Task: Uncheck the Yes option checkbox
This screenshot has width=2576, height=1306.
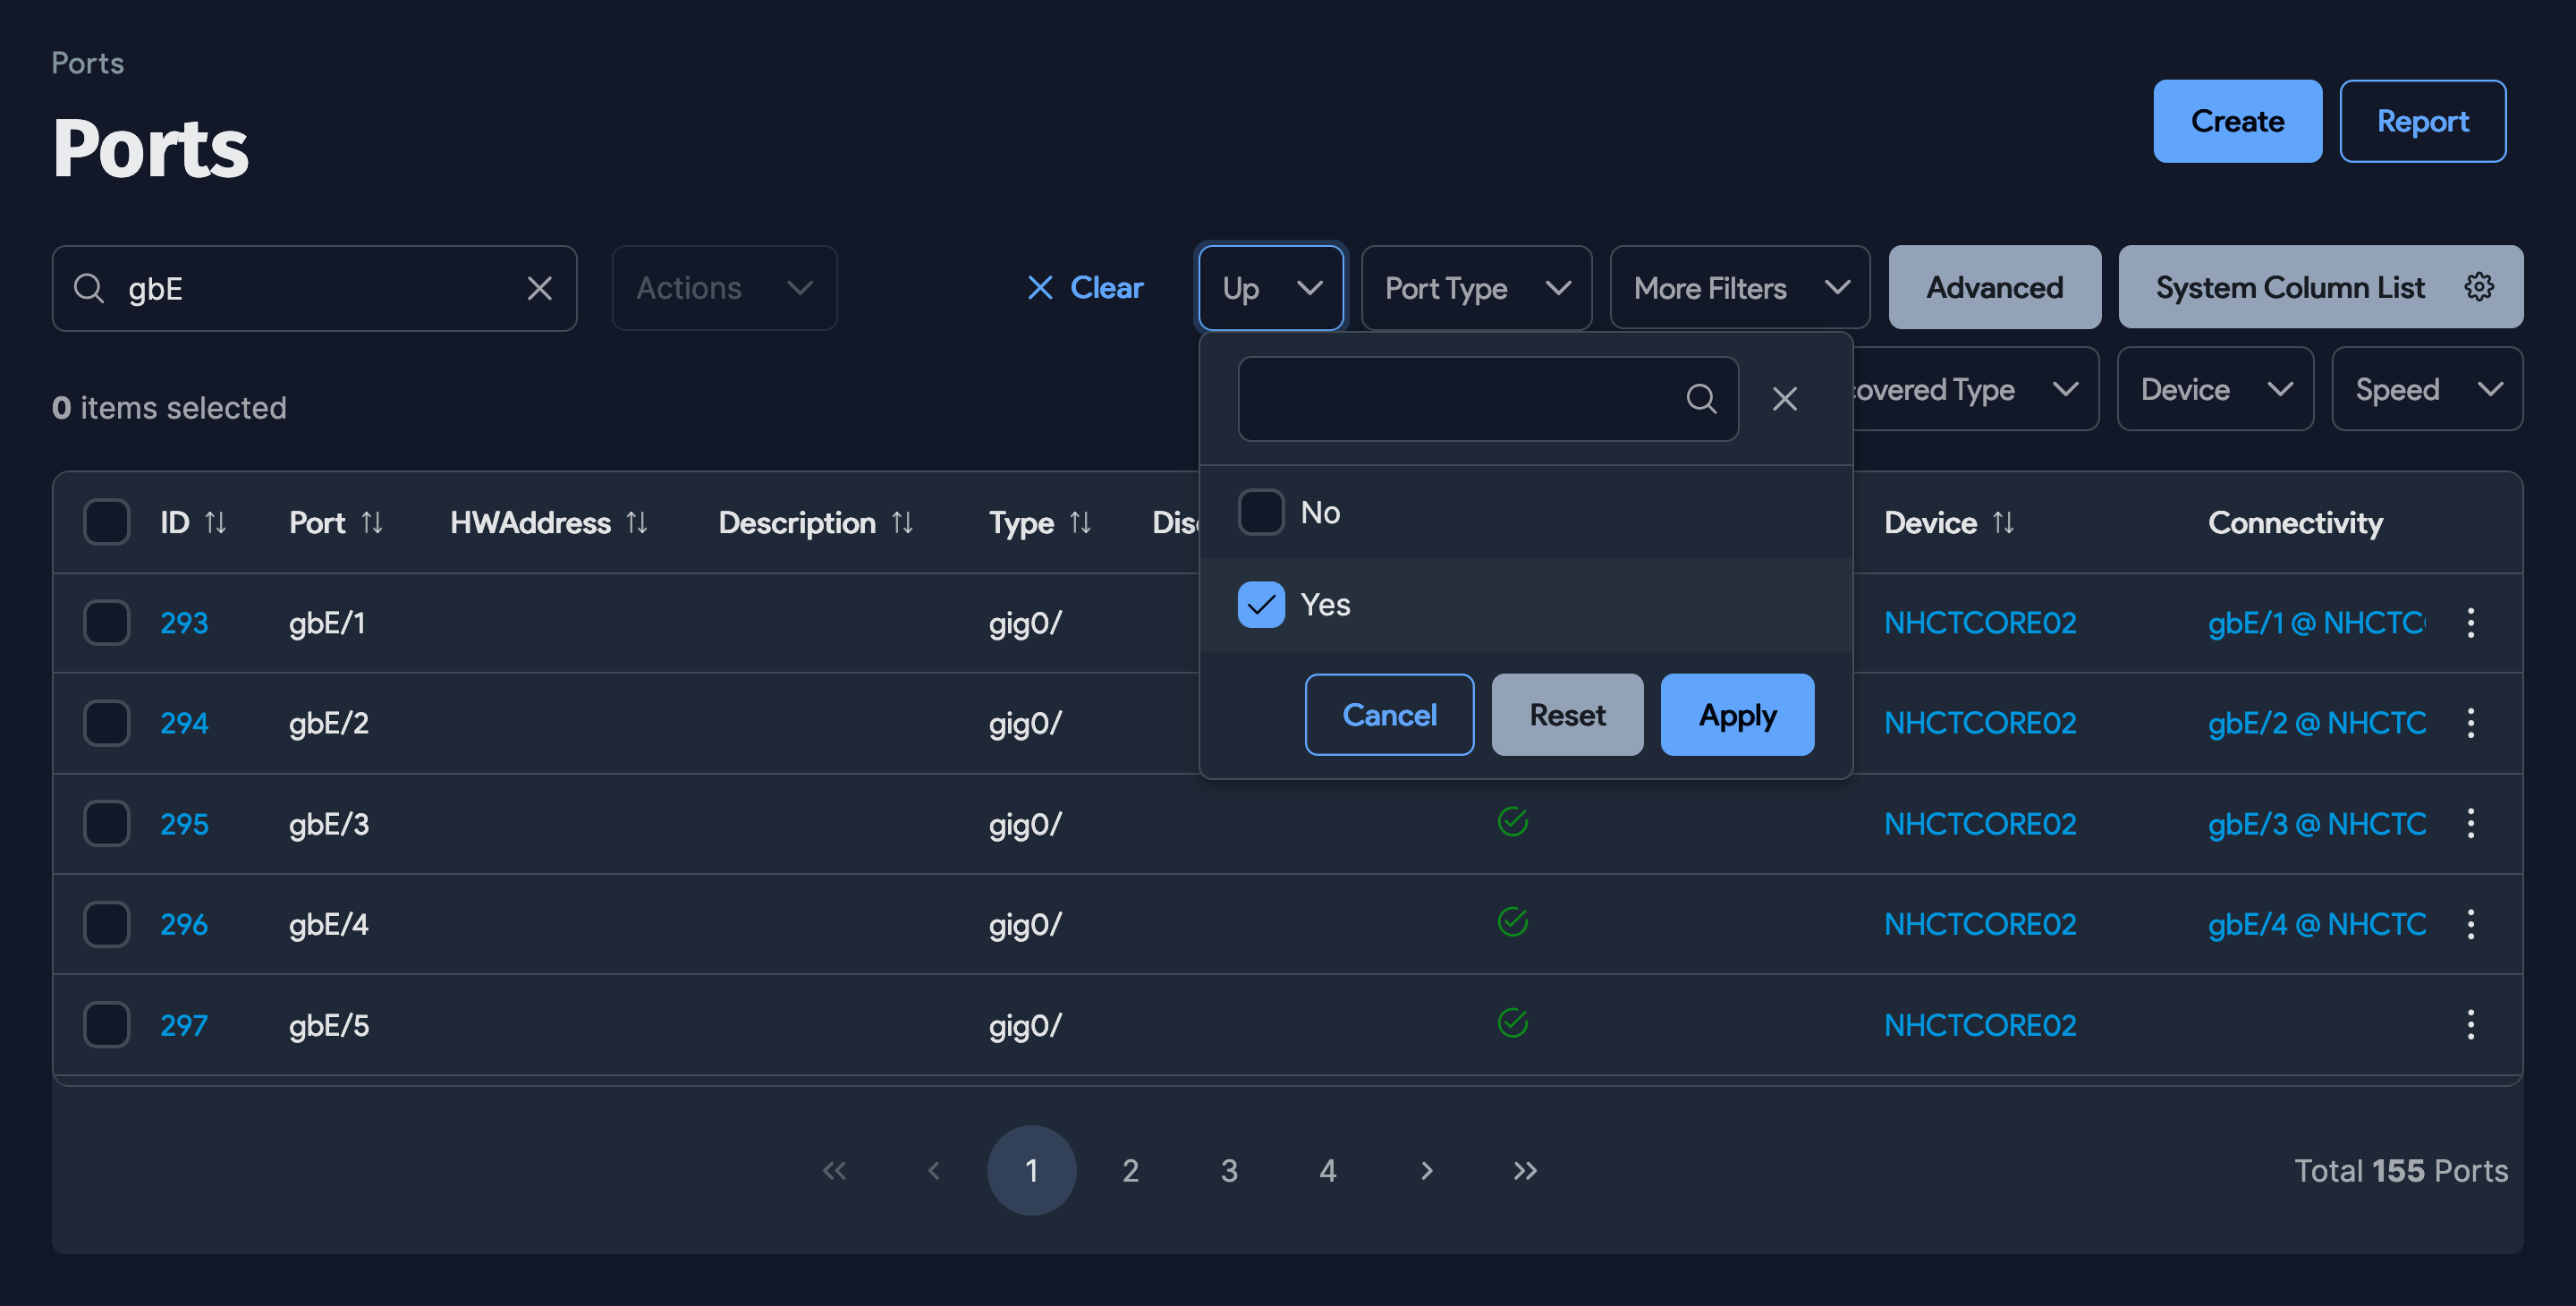Action: click(1260, 604)
